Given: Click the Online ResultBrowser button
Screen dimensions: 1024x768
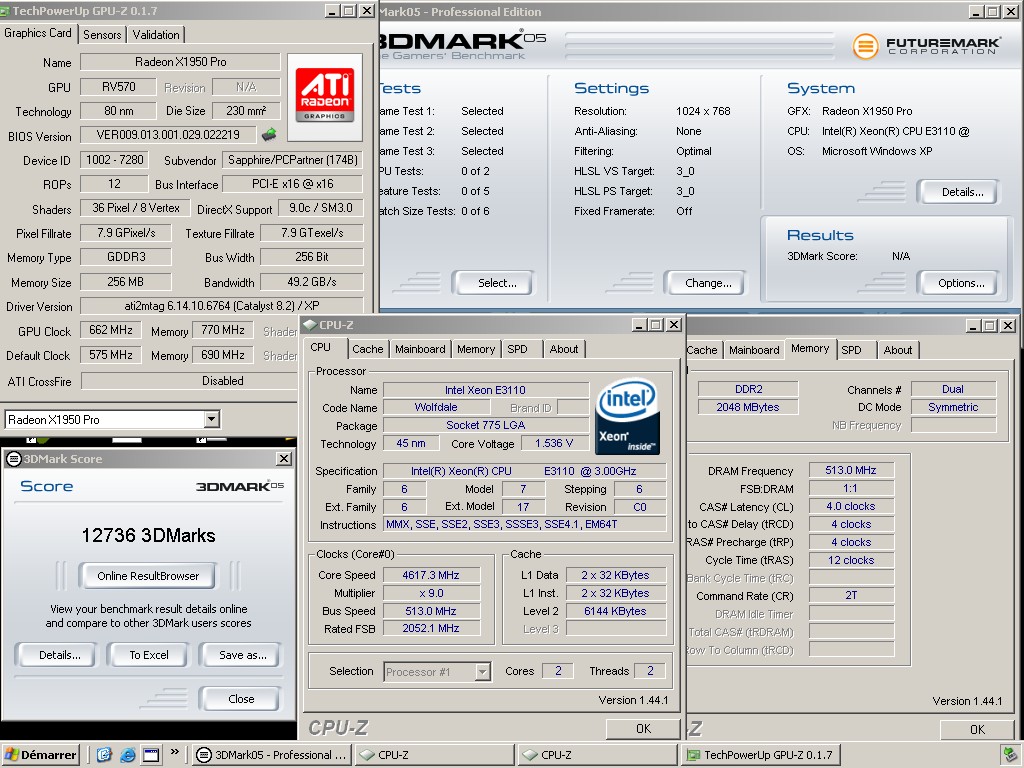Looking at the screenshot, I should 148,576.
